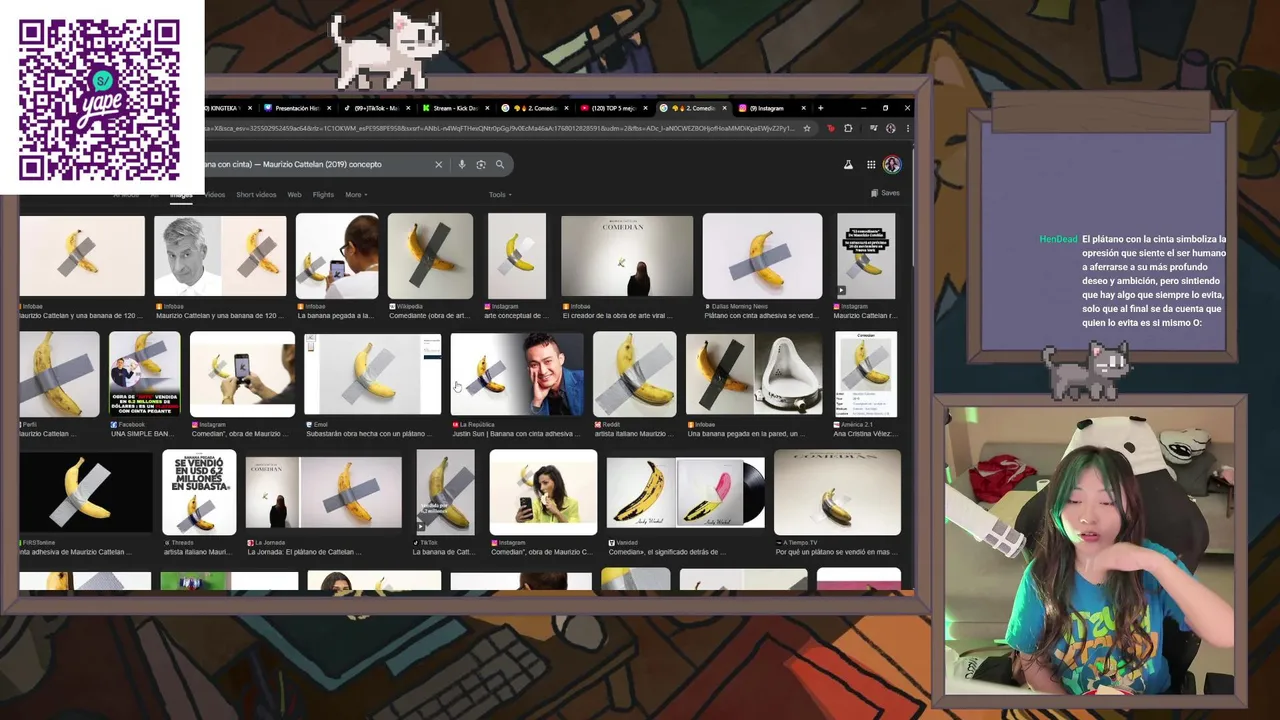Start voice search with microphone icon

tap(462, 164)
